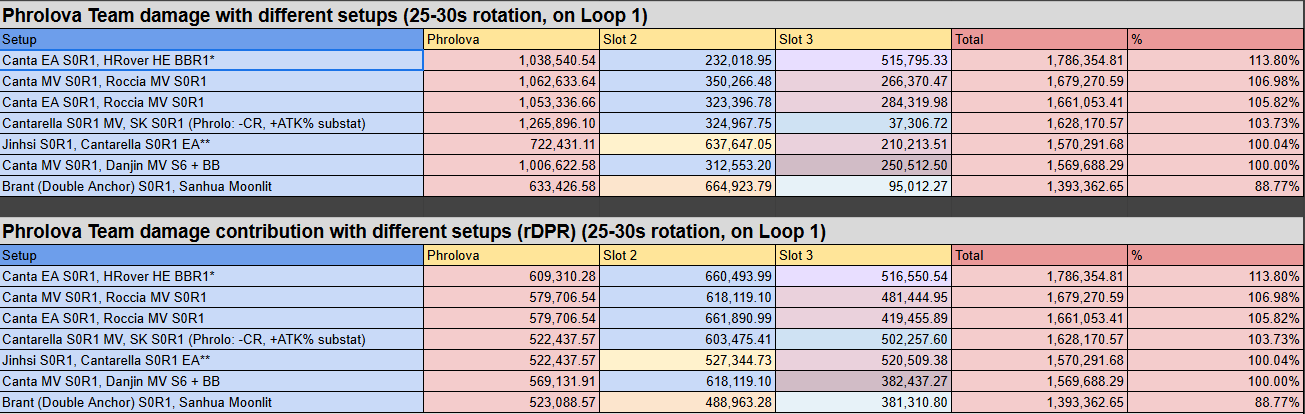
Task: Click the cell with value 312,553.20
Action: pos(688,166)
